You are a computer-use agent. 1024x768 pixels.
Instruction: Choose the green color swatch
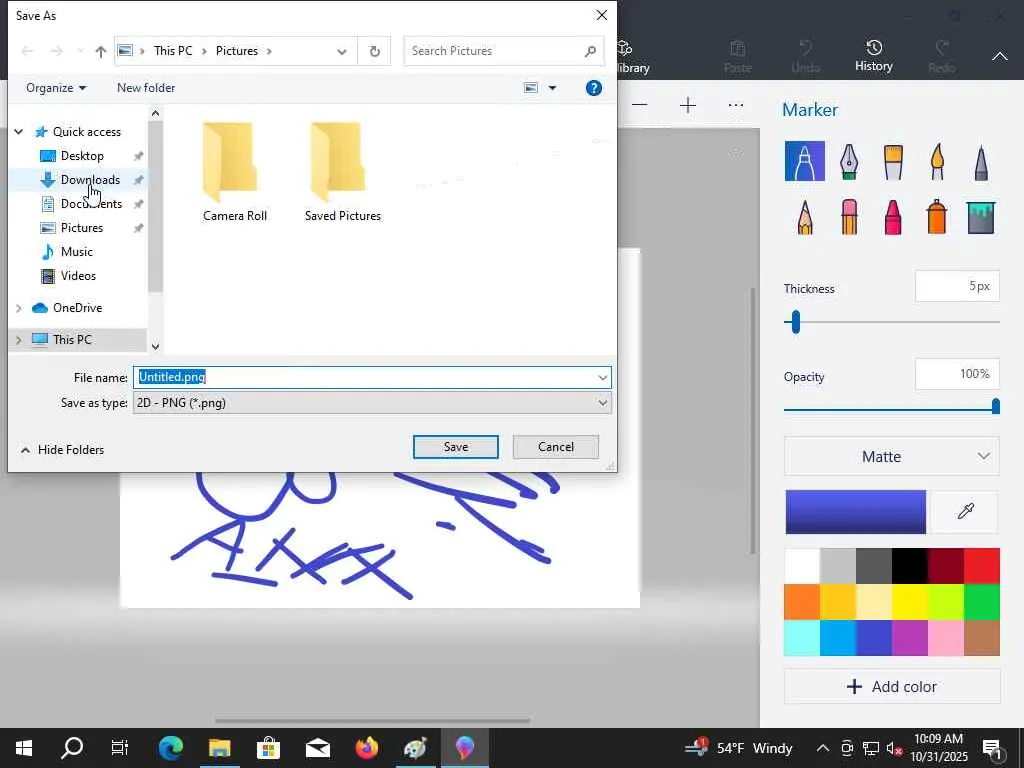click(x=982, y=601)
